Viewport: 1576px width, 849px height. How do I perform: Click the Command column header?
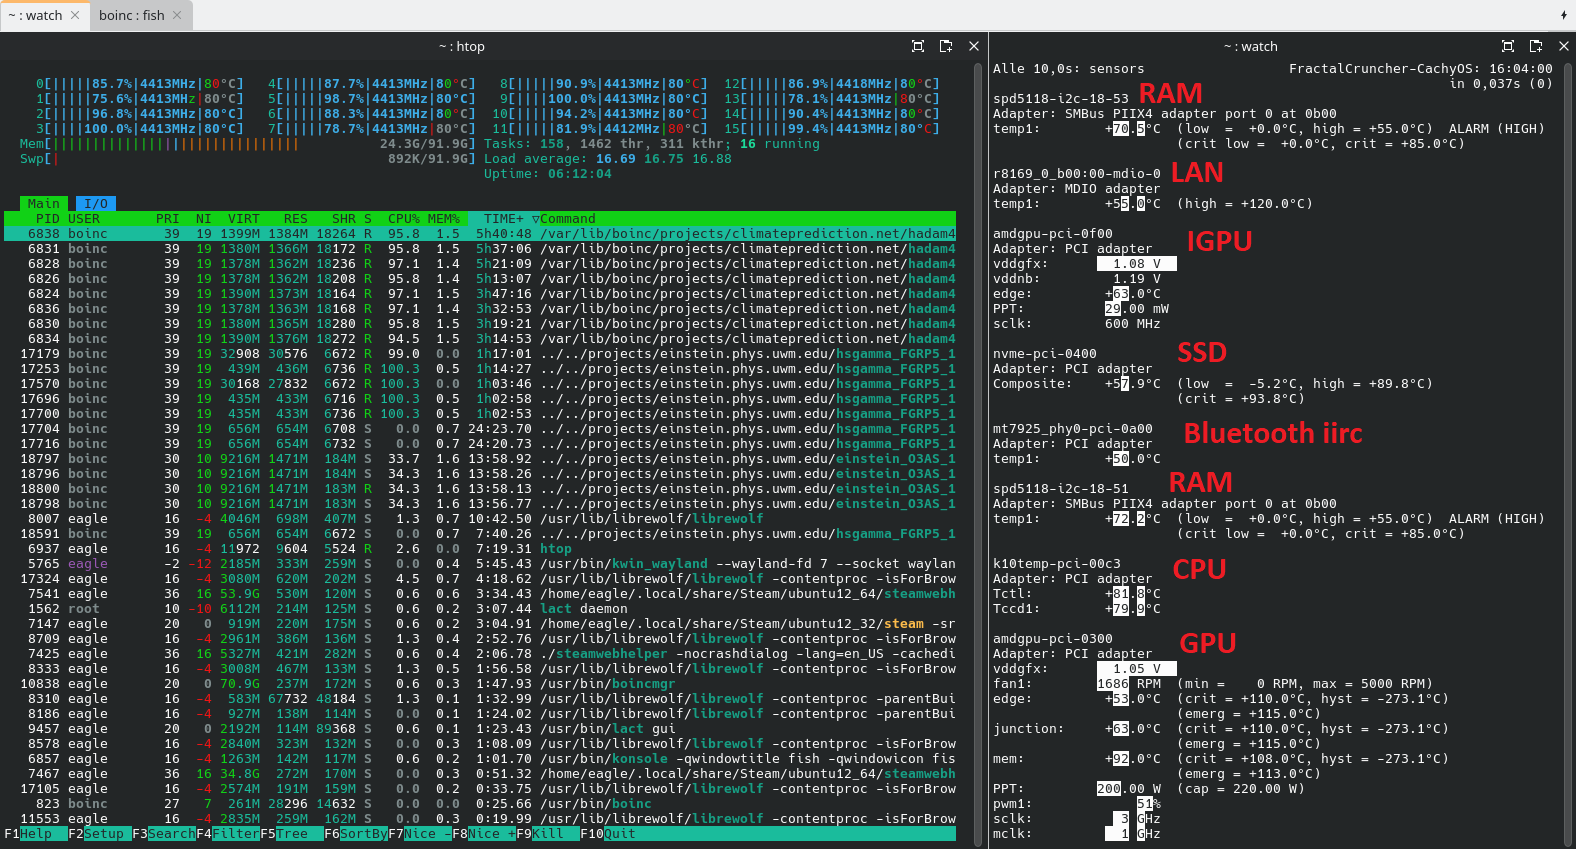coord(568,219)
